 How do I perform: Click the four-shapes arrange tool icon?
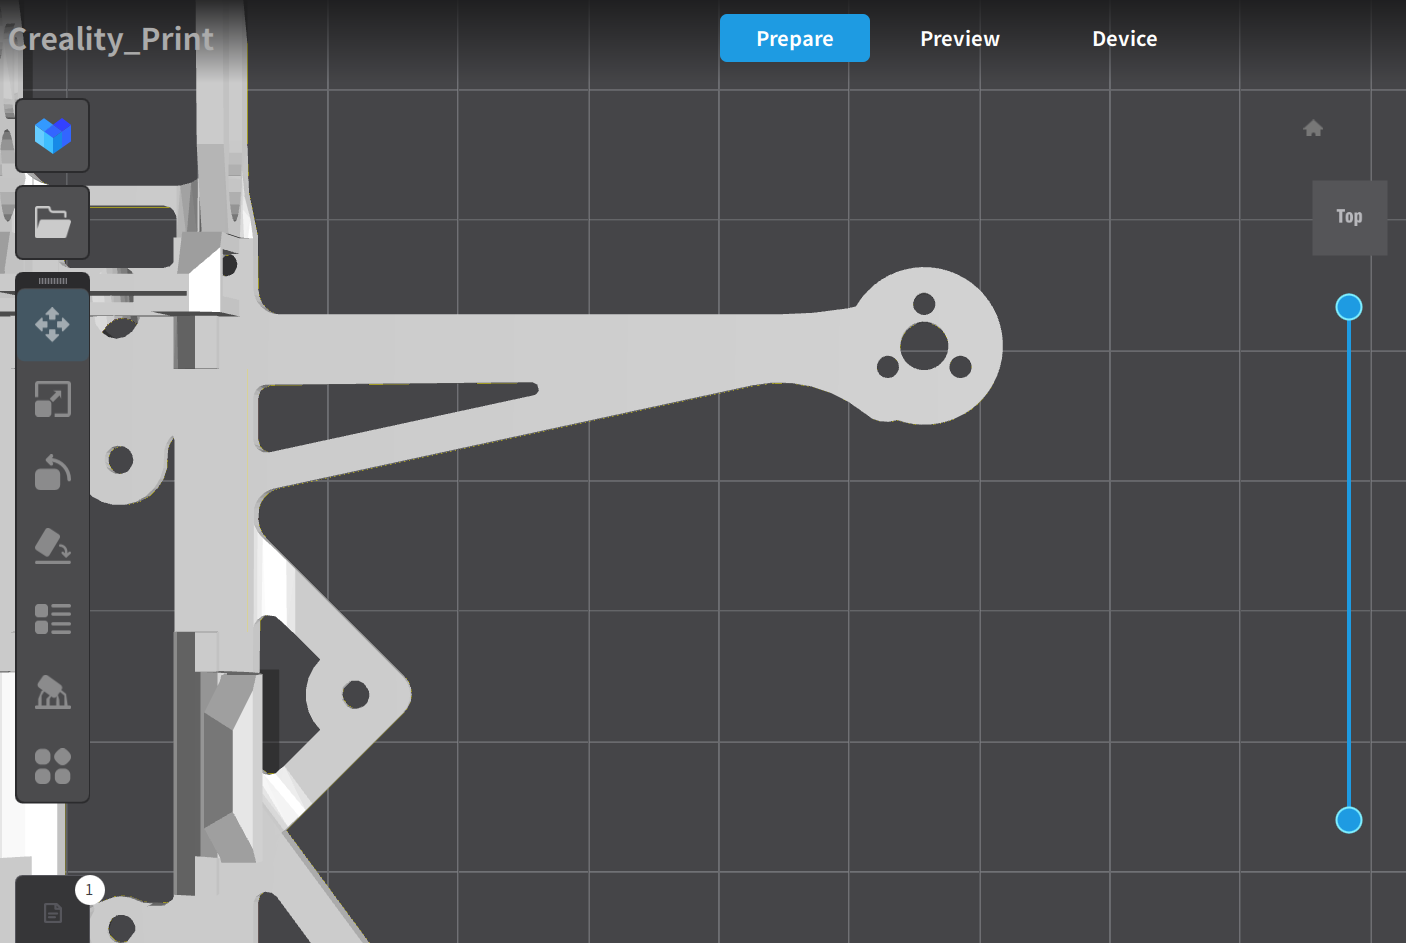tap(53, 766)
